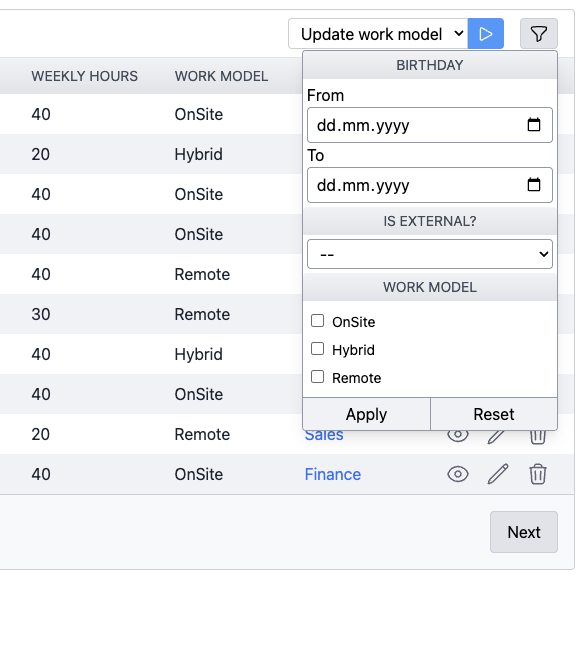Click the Apply filter button
This screenshot has width=586, height=669.
(366, 414)
